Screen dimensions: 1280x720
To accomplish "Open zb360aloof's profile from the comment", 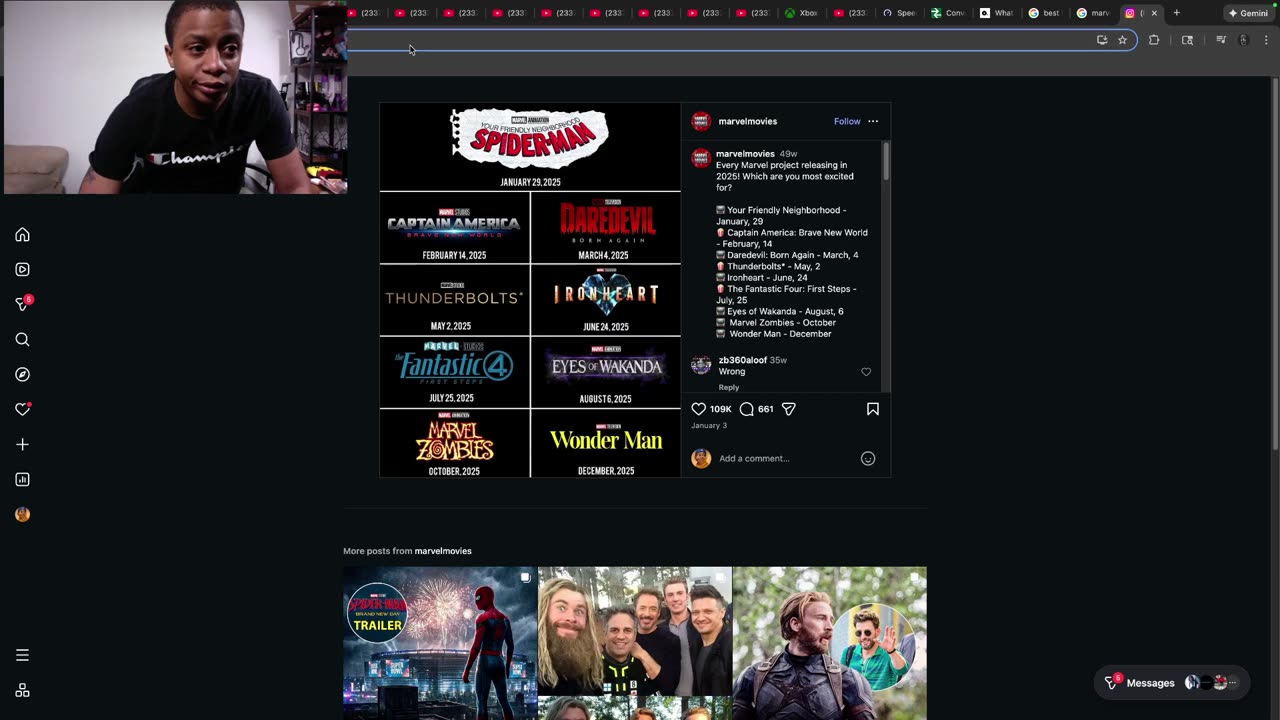I will [743, 360].
